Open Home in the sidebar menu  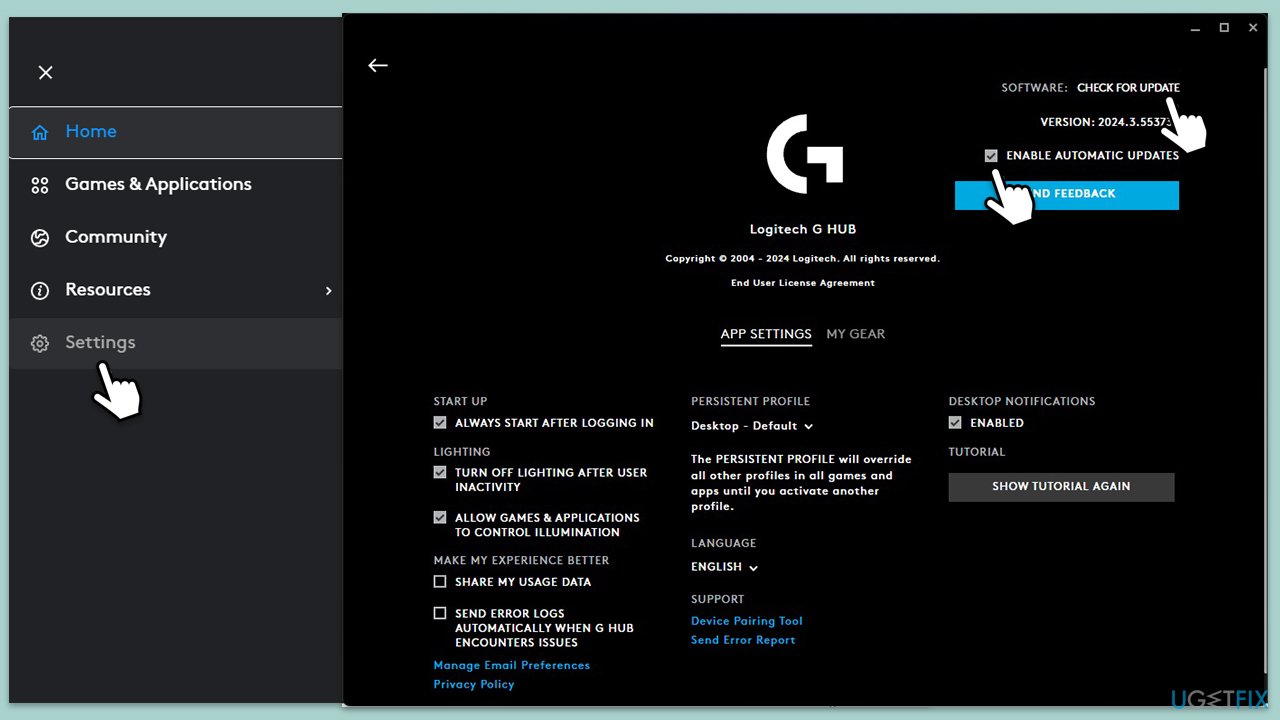point(176,132)
